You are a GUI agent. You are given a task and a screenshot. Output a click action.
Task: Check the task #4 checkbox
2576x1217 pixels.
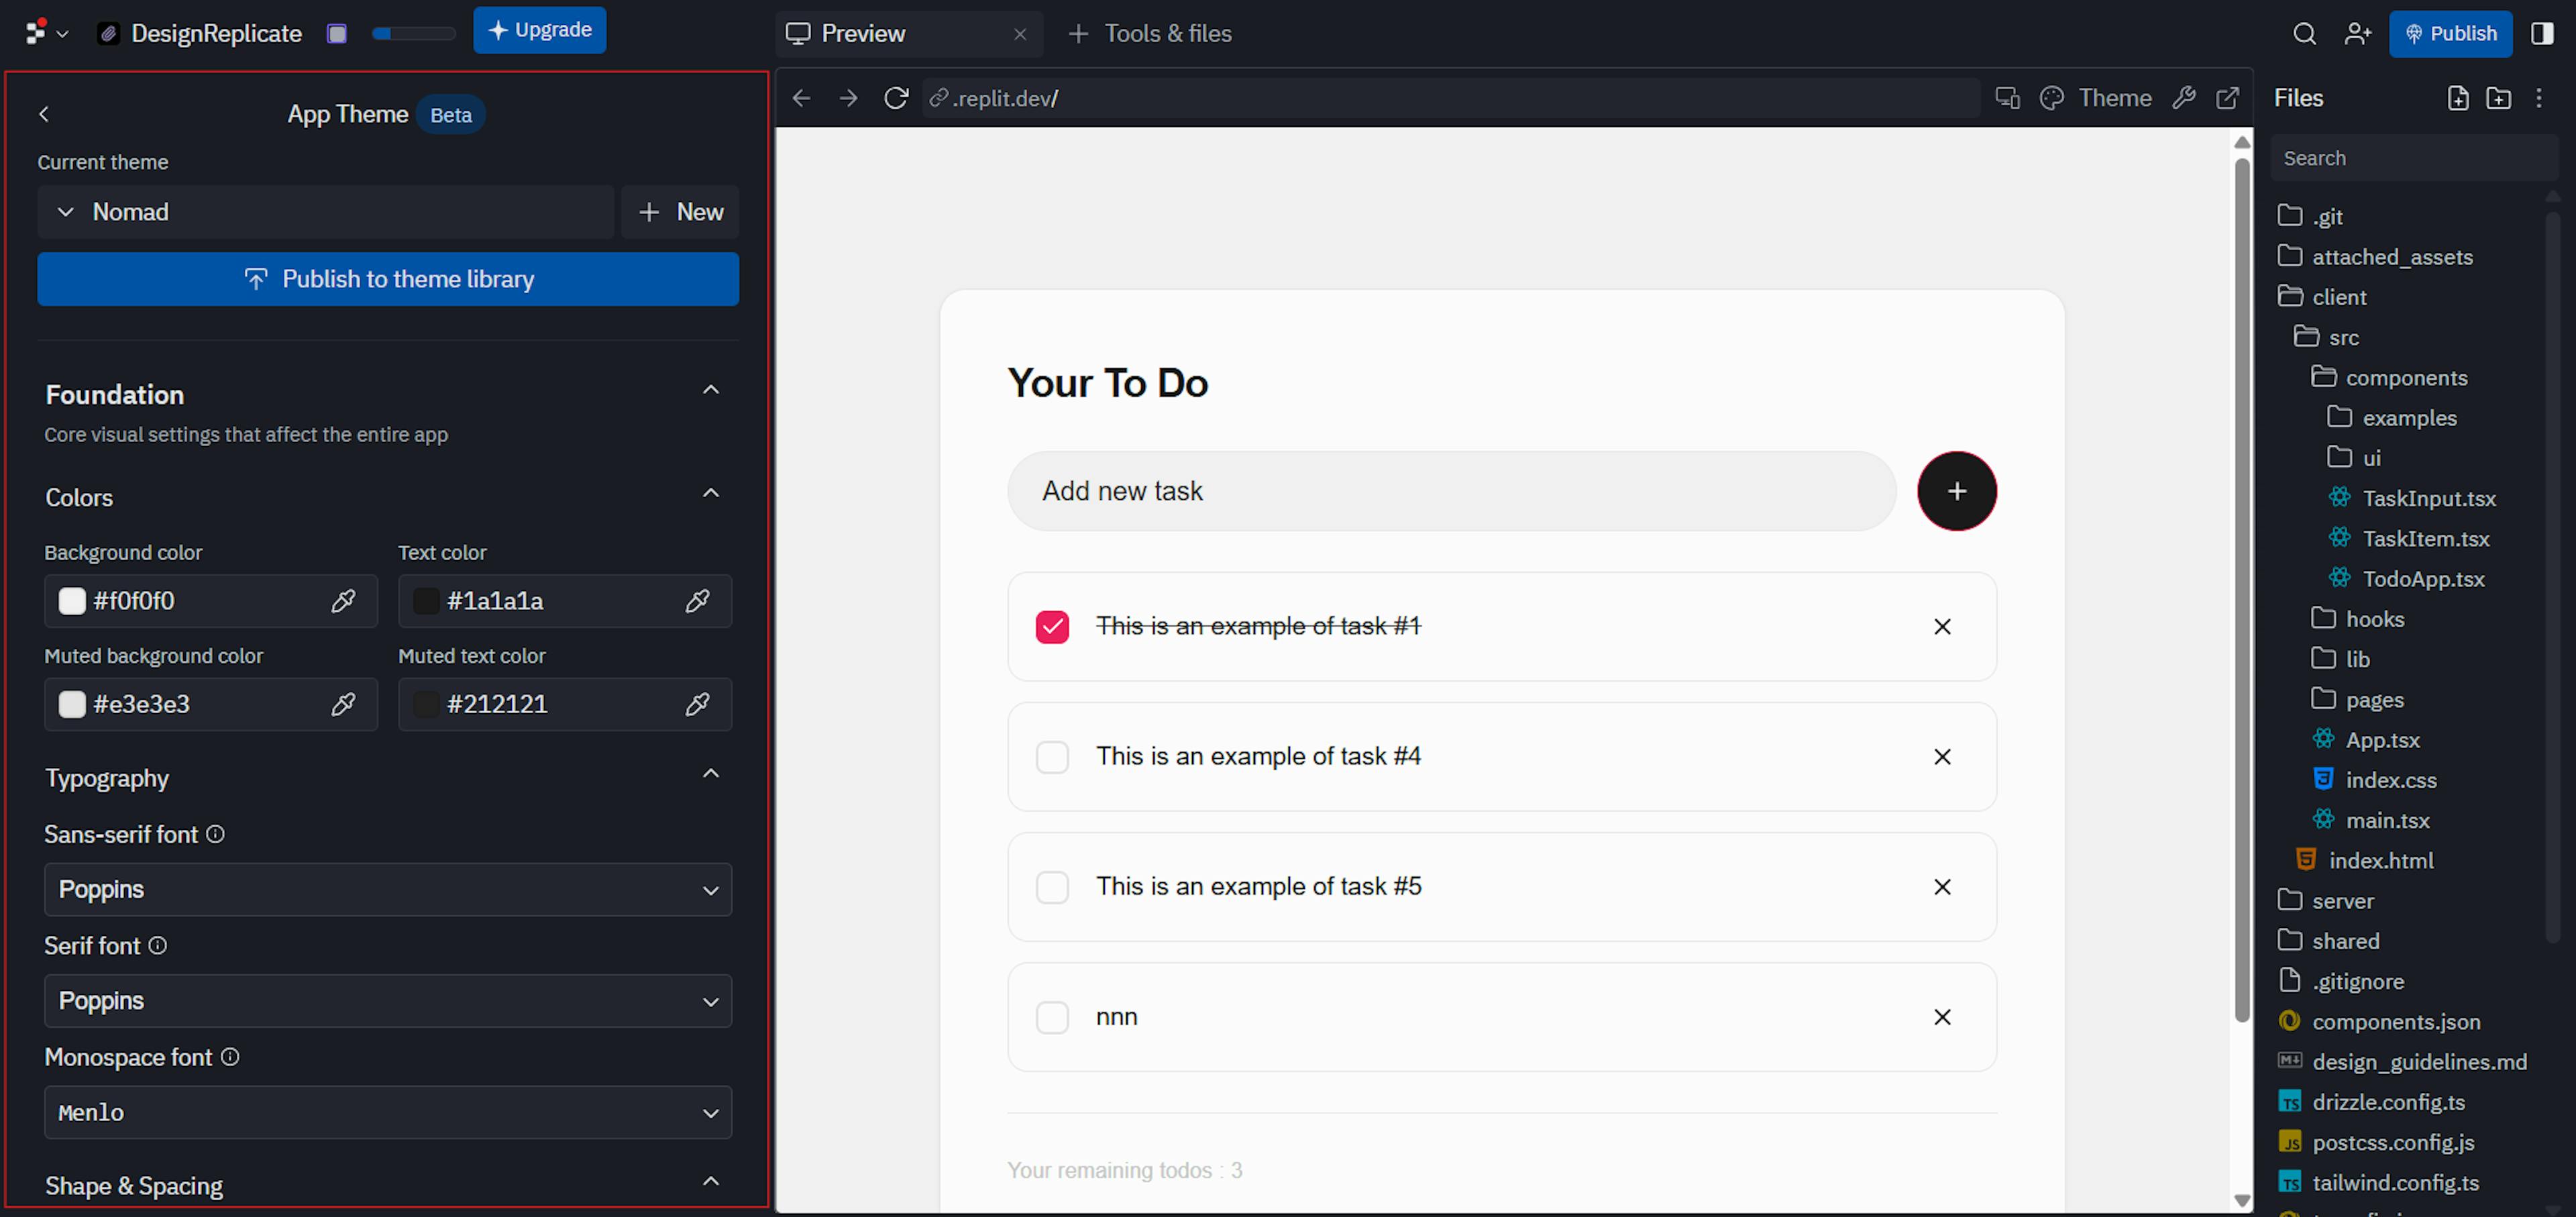1052,757
